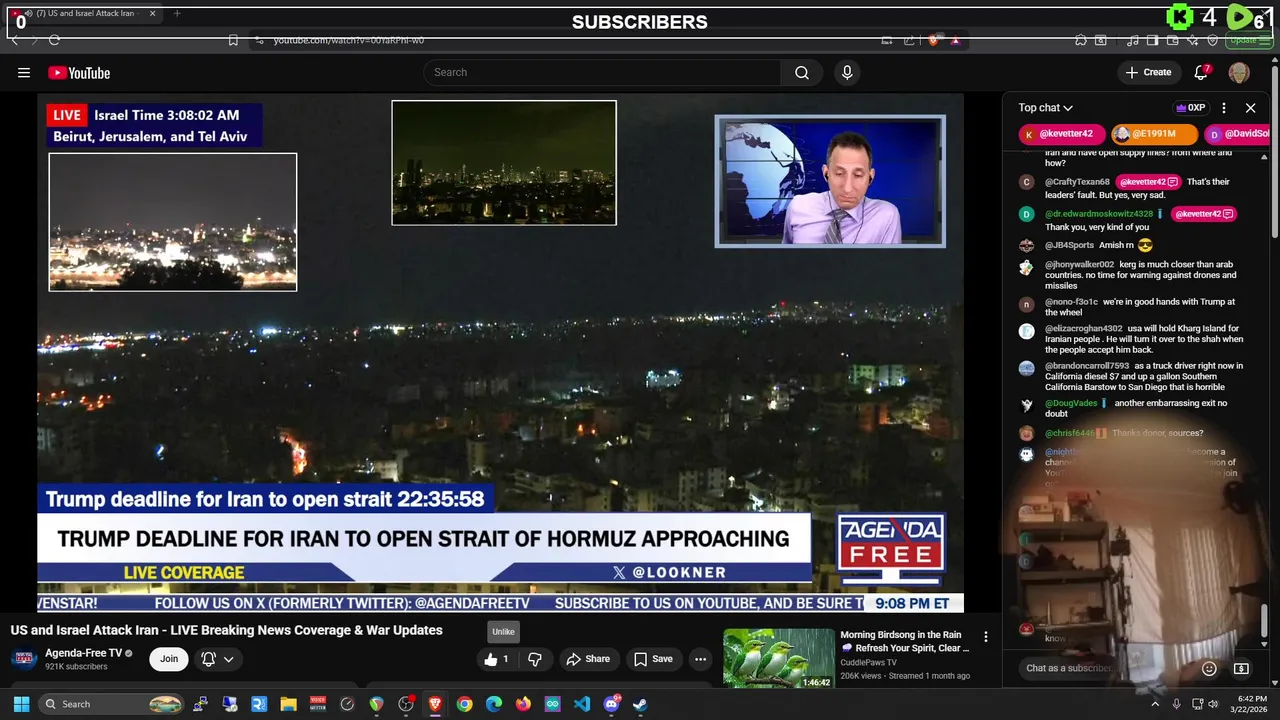Start voice search with microphone icon
The height and width of the screenshot is (720, 1280).
click(847, 72)
